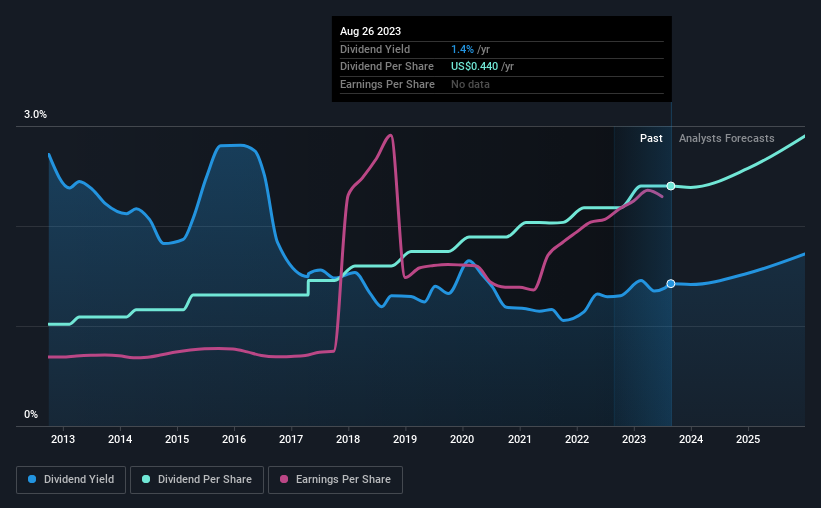Viewport: 821px width, 508px height.
Task: Click the 3.0% y-axis label
Action: [x=35, y=115]
